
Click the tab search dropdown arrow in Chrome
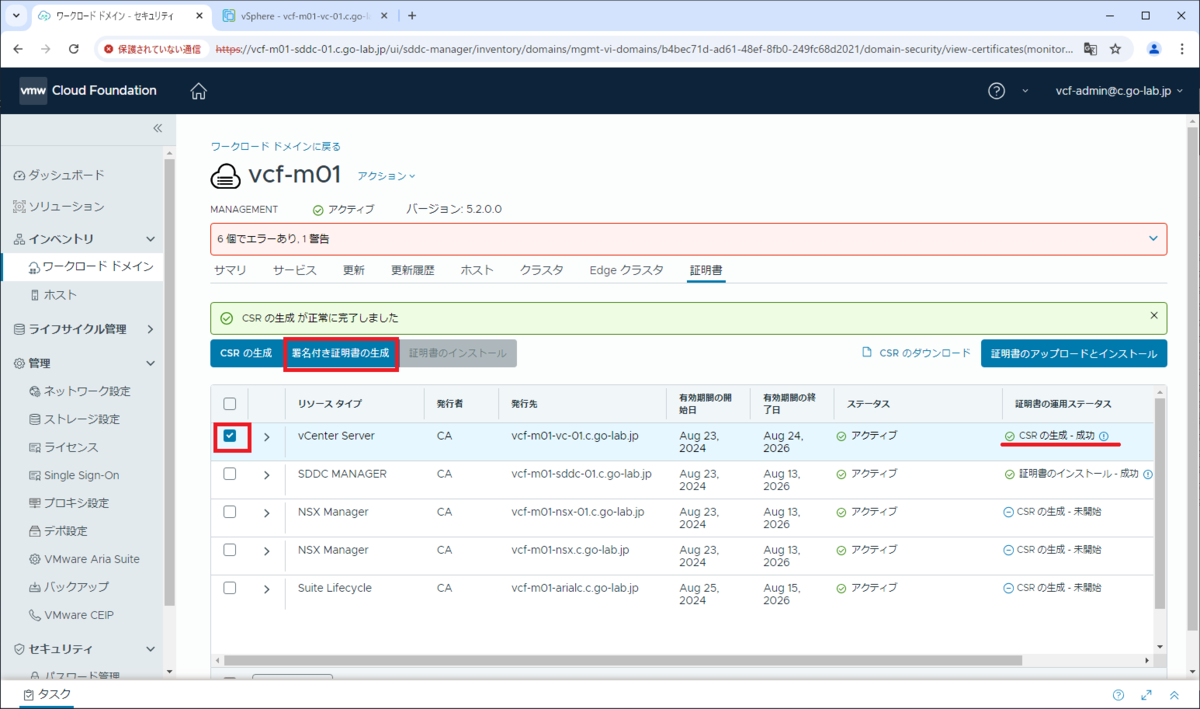[x=16, y=16]
